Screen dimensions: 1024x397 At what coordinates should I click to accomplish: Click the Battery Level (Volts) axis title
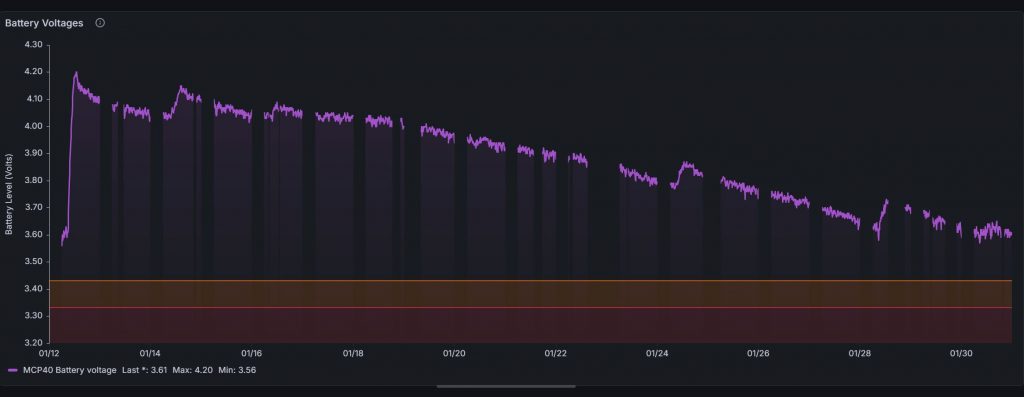coord(9,194)
